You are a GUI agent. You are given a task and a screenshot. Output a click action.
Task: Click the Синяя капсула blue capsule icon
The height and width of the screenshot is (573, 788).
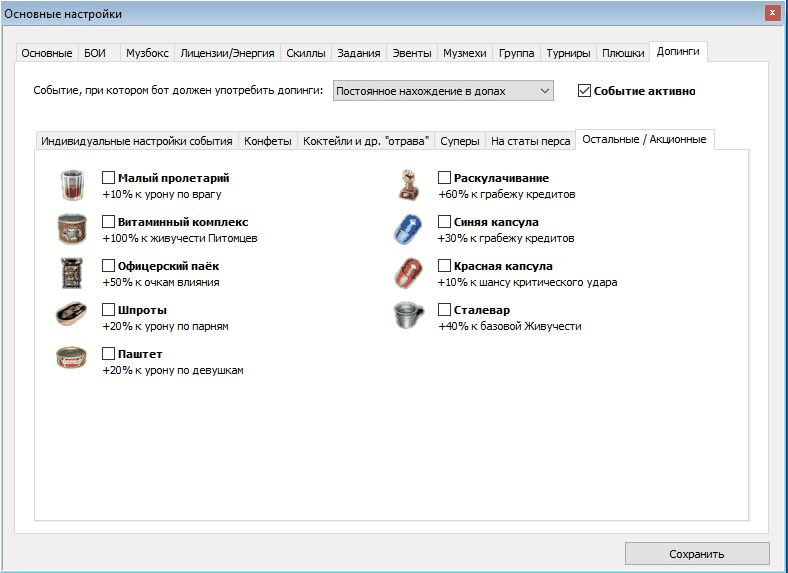408,229
